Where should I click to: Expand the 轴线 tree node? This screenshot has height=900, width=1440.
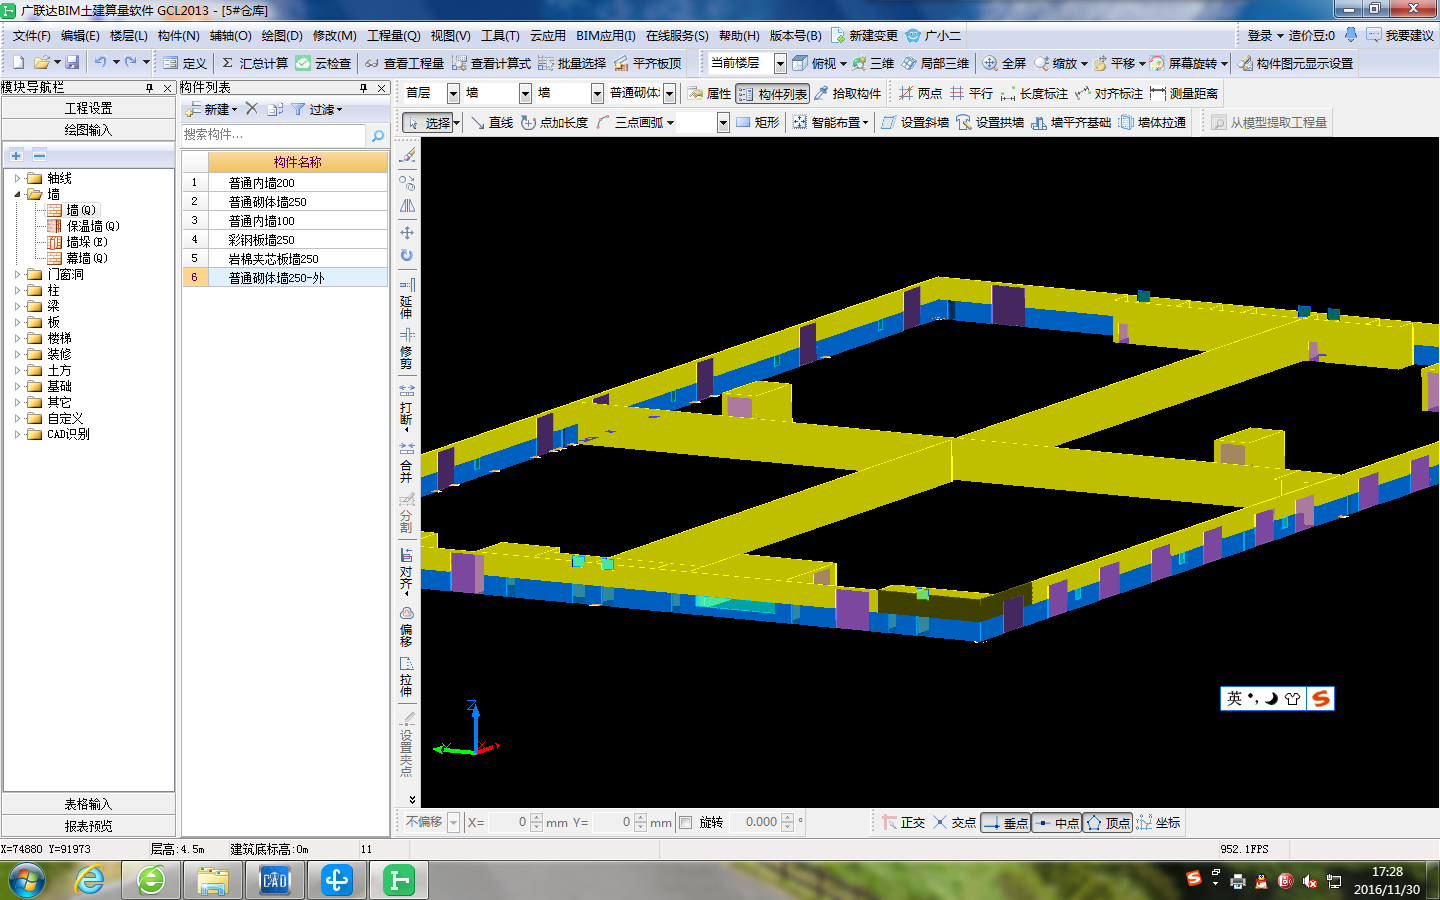(x=17, y=178)
